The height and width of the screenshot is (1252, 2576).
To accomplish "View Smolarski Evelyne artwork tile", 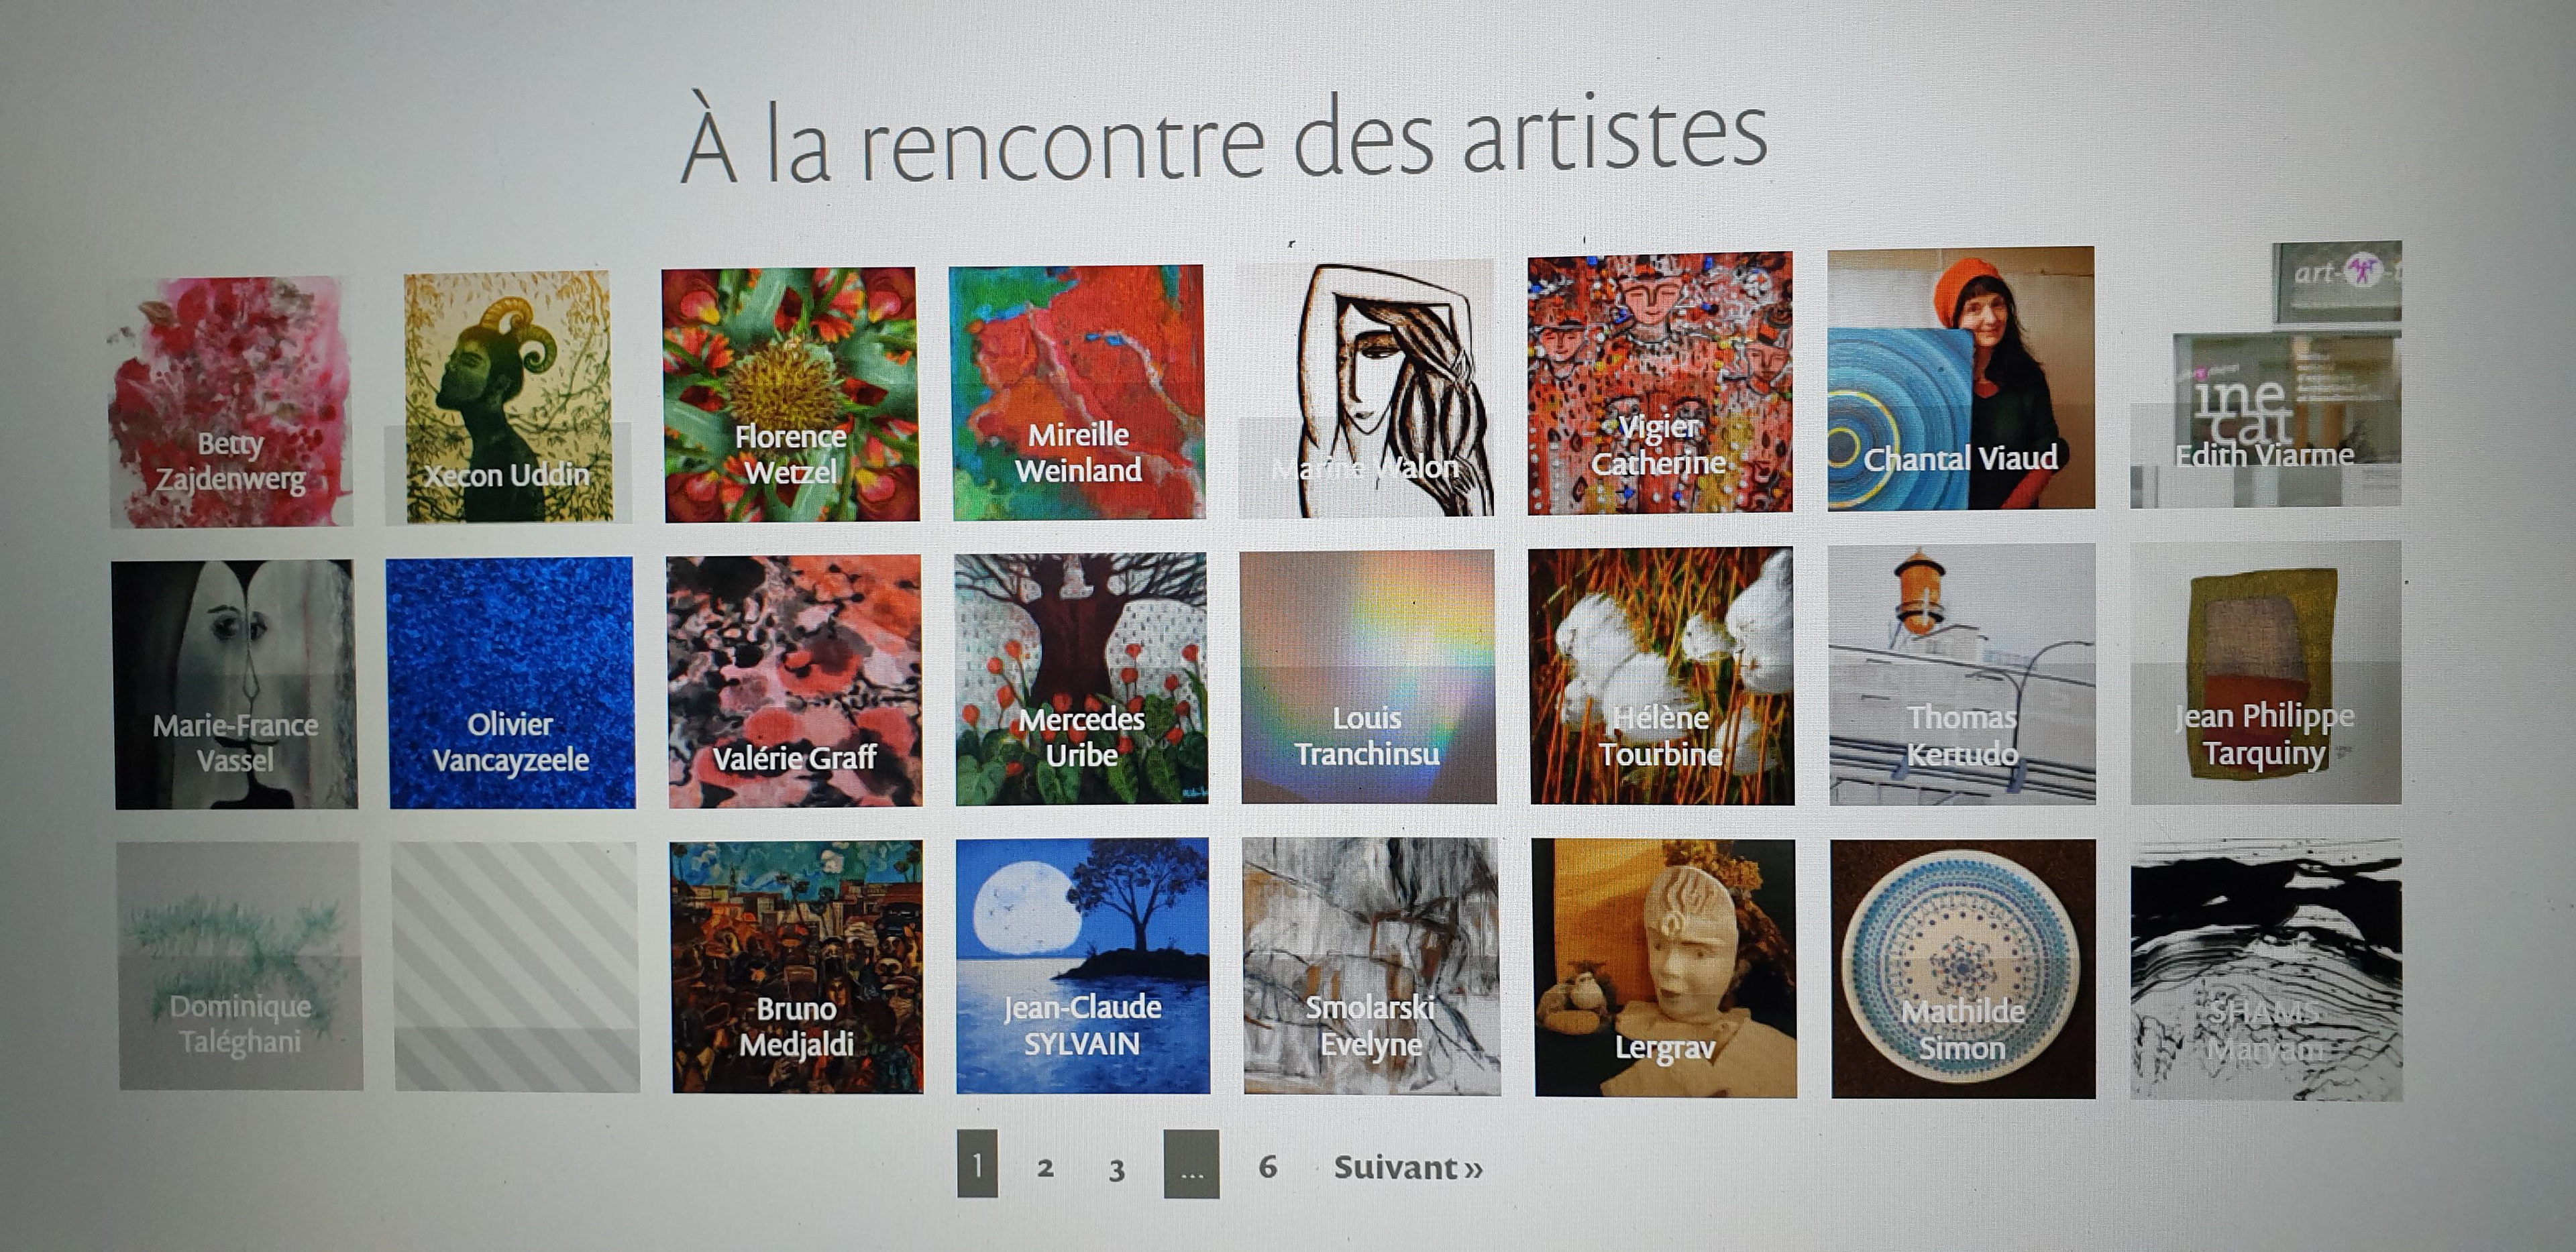I will point(1371,967).
